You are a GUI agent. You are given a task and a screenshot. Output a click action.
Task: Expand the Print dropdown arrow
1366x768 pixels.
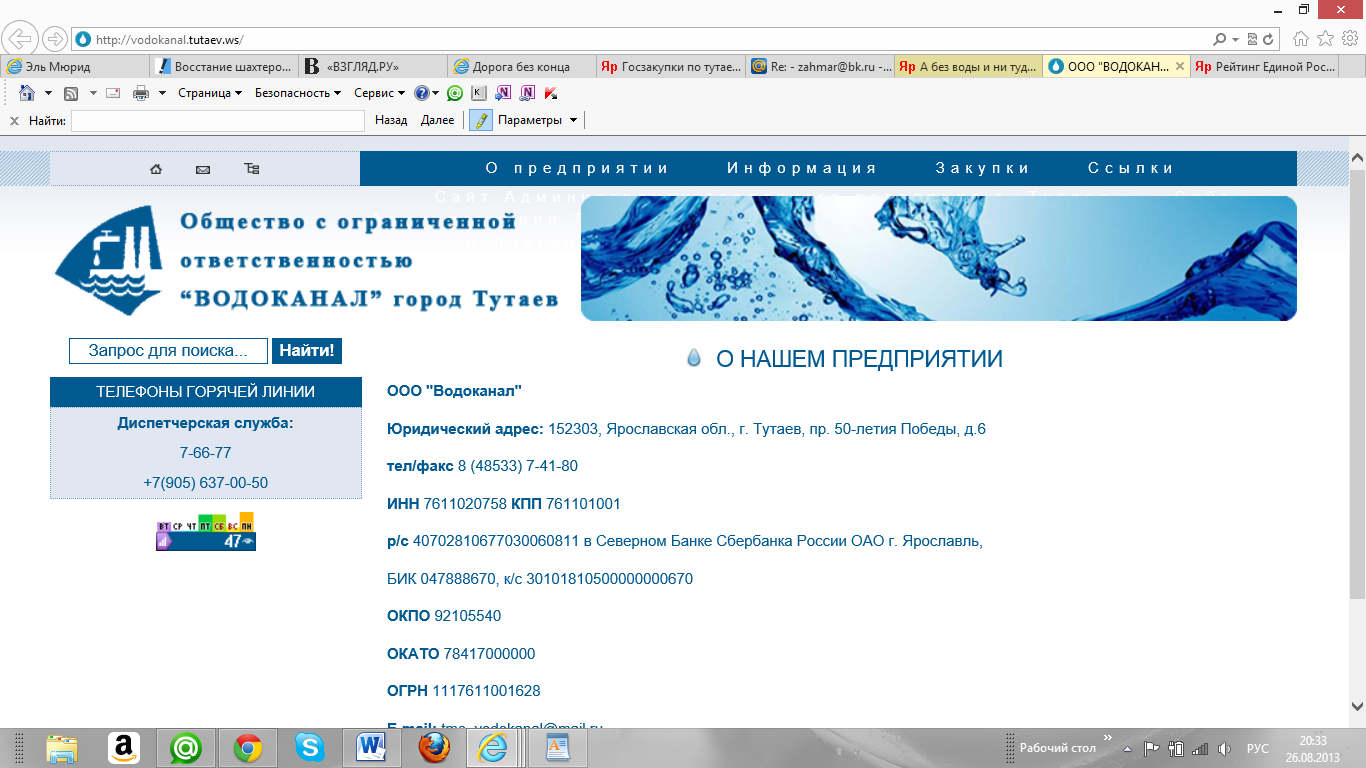point(162,93)
